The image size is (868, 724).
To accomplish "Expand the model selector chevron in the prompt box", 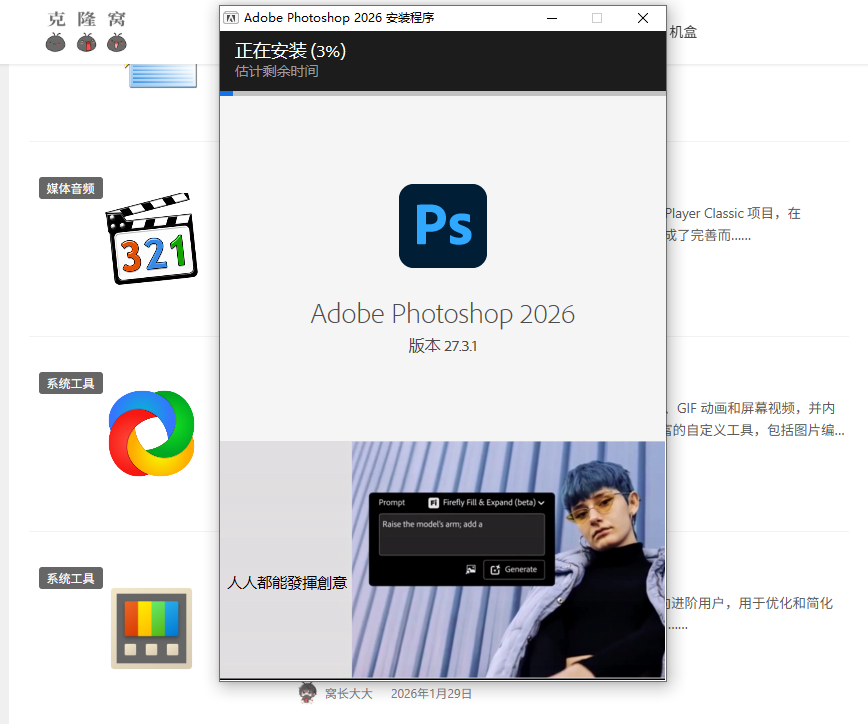I will point(541,503).
